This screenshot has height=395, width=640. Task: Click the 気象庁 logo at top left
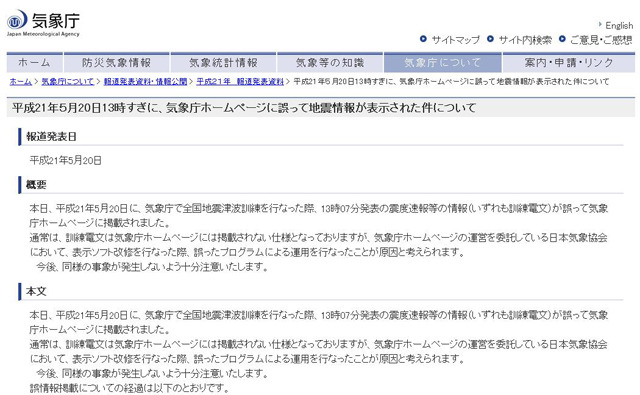tap(43, 23)
